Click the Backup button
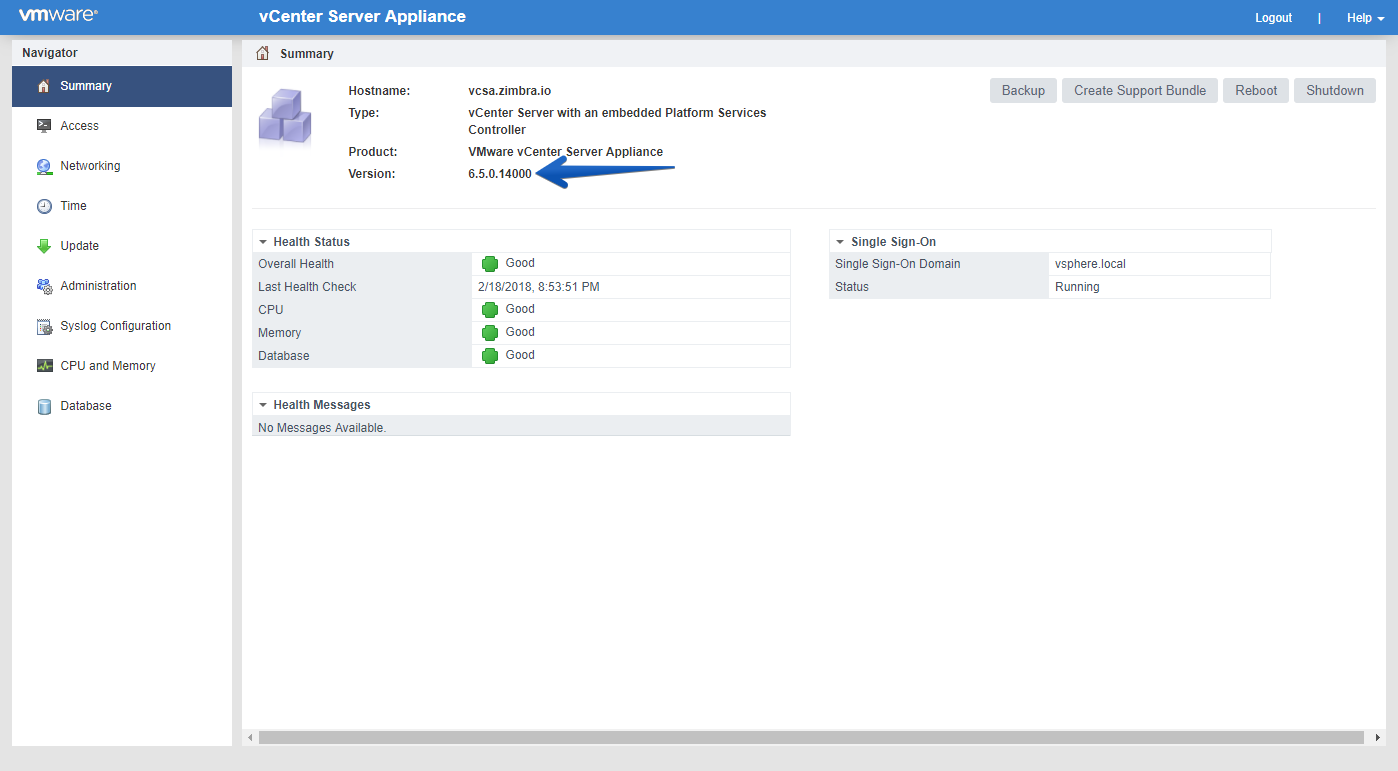Viewport: 1398px width, 771px height. [x=1023, y=90]
